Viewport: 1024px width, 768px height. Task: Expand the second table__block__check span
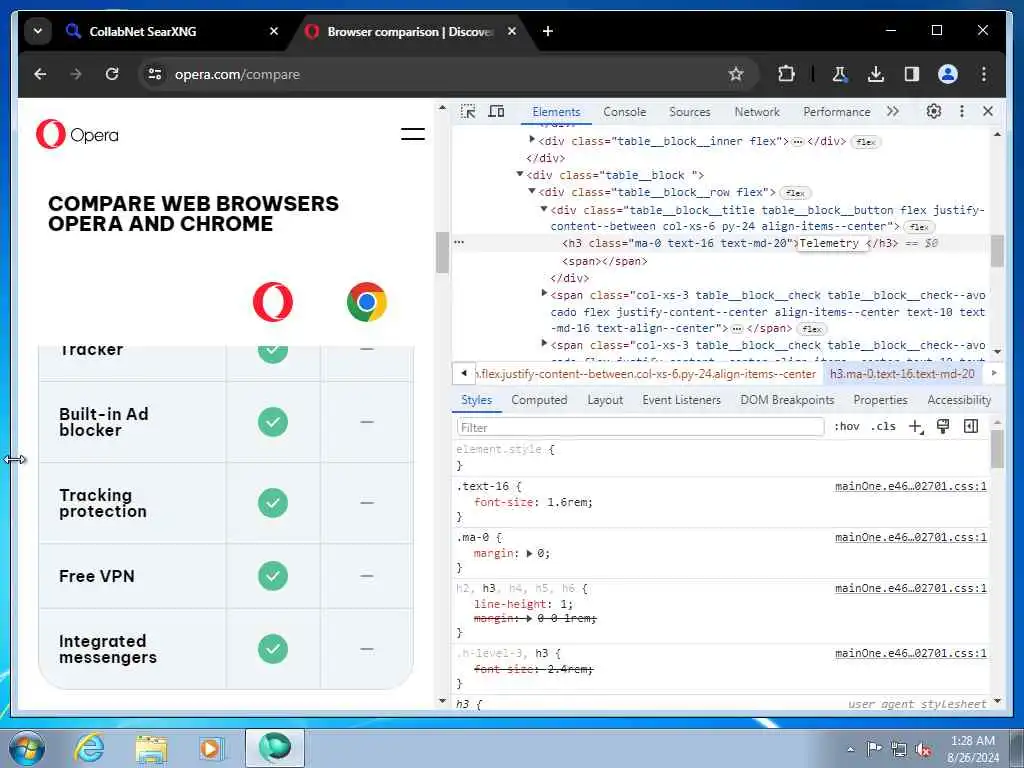pyautogui.click(x=543, y=343)
